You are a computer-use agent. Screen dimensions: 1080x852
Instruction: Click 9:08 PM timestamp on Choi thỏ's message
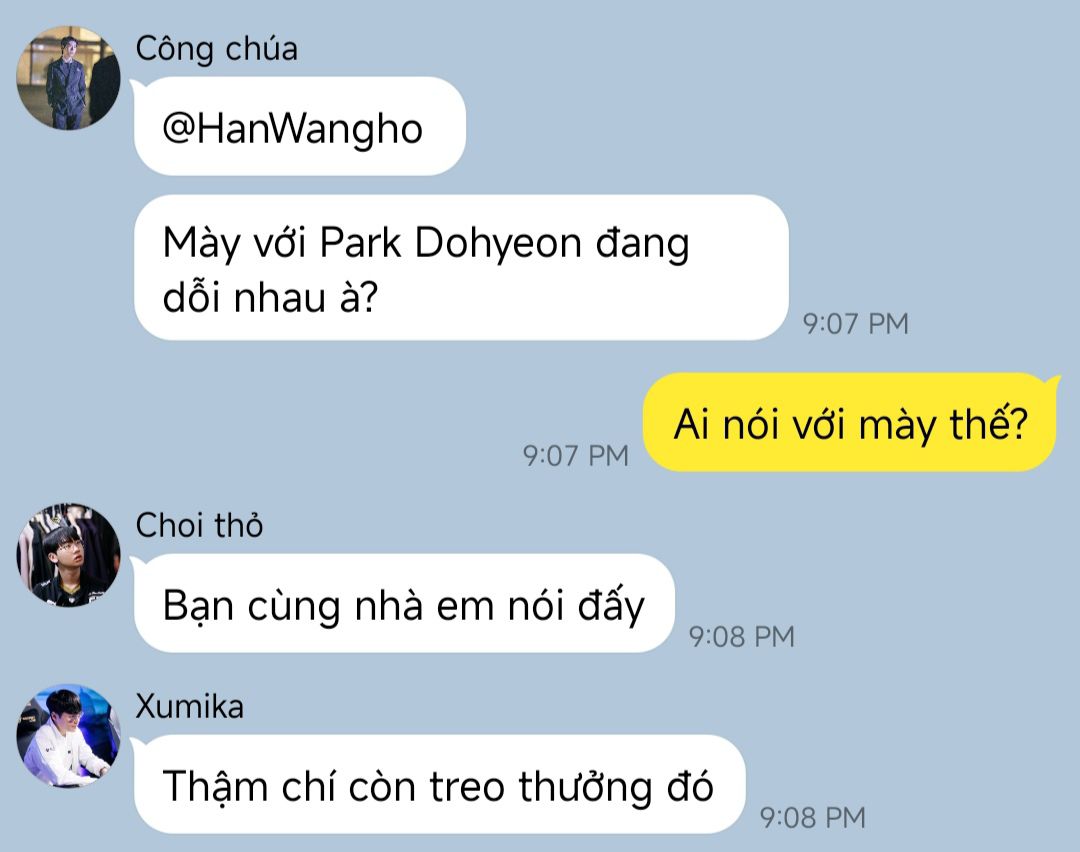point(742,636)
